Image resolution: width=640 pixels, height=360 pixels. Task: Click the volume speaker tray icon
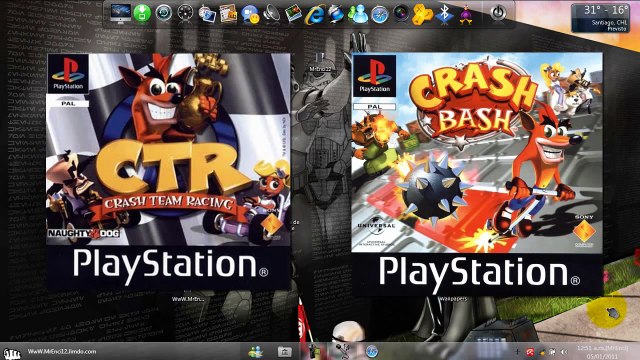564,352
